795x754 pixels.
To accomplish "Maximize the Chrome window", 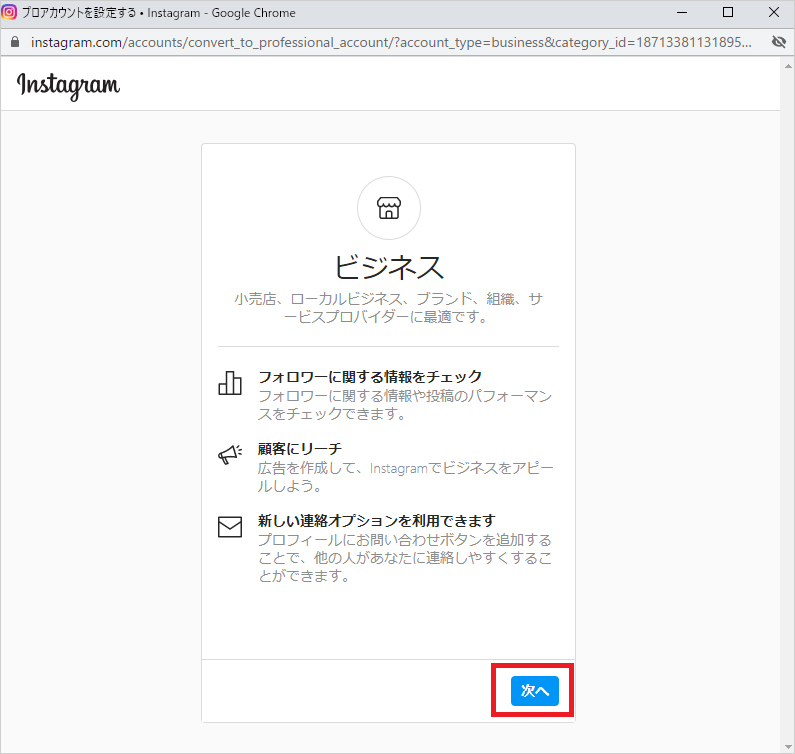I will pyautogui.click(x=728, y=12).
